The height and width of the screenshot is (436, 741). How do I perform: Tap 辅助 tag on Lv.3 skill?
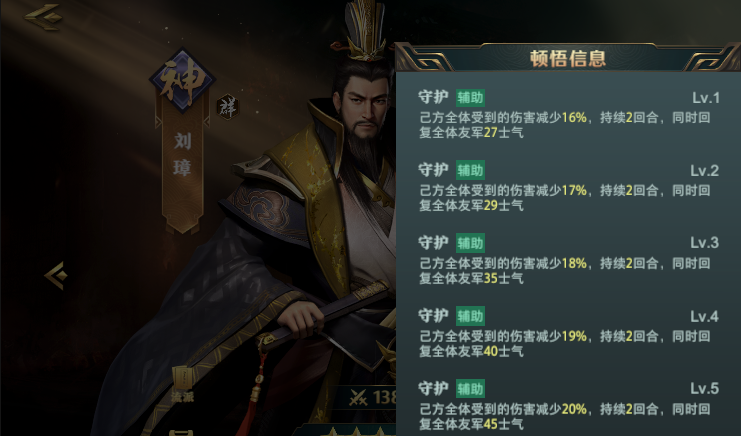click(x=470, y=243)
